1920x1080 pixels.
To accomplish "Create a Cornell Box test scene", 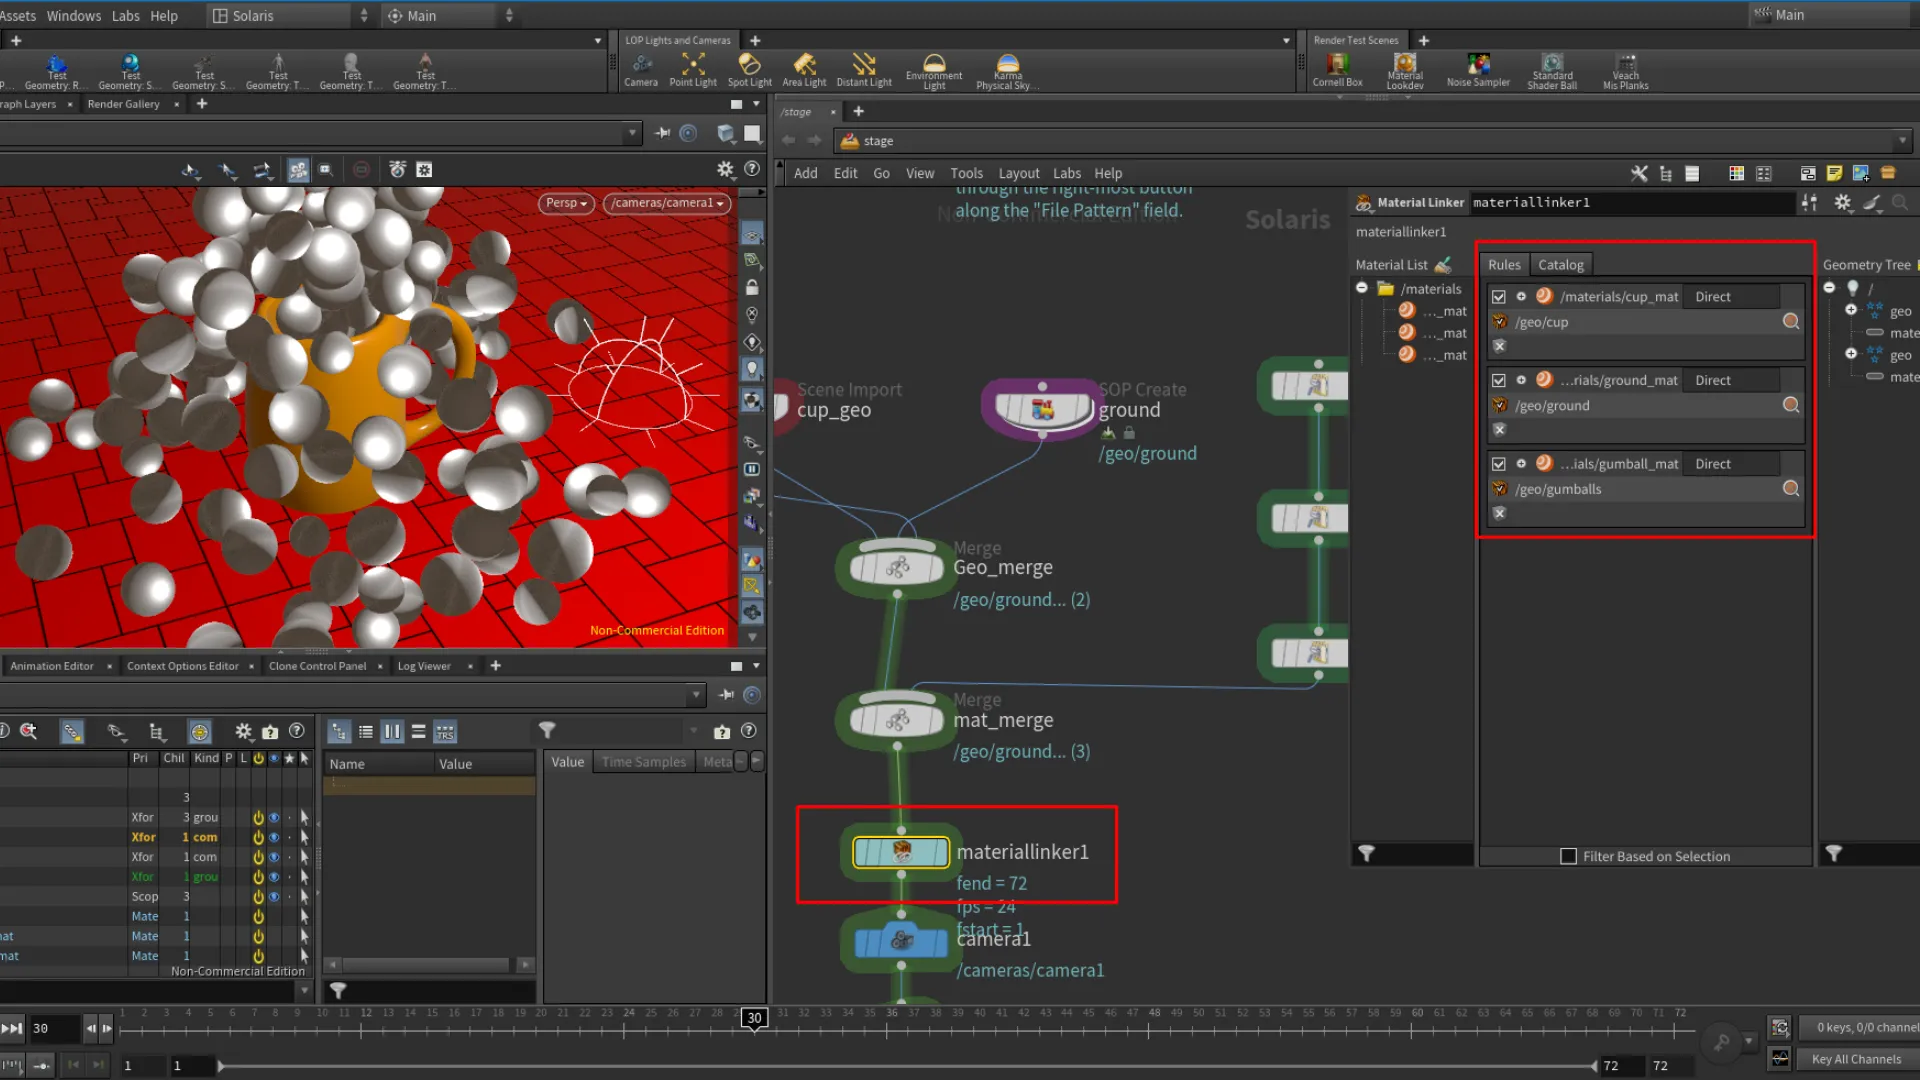I will (x=1337, y=68).
